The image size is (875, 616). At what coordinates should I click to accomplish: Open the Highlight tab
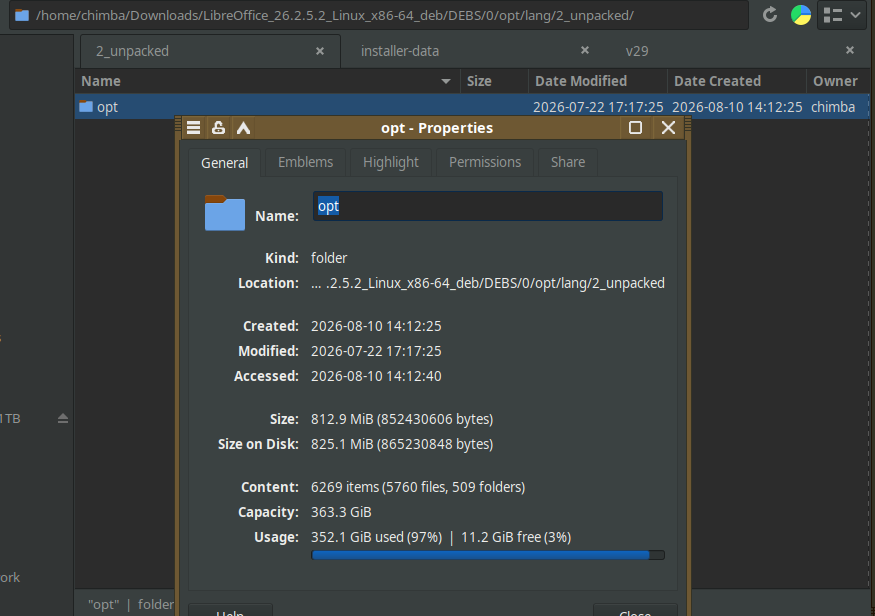391,162
